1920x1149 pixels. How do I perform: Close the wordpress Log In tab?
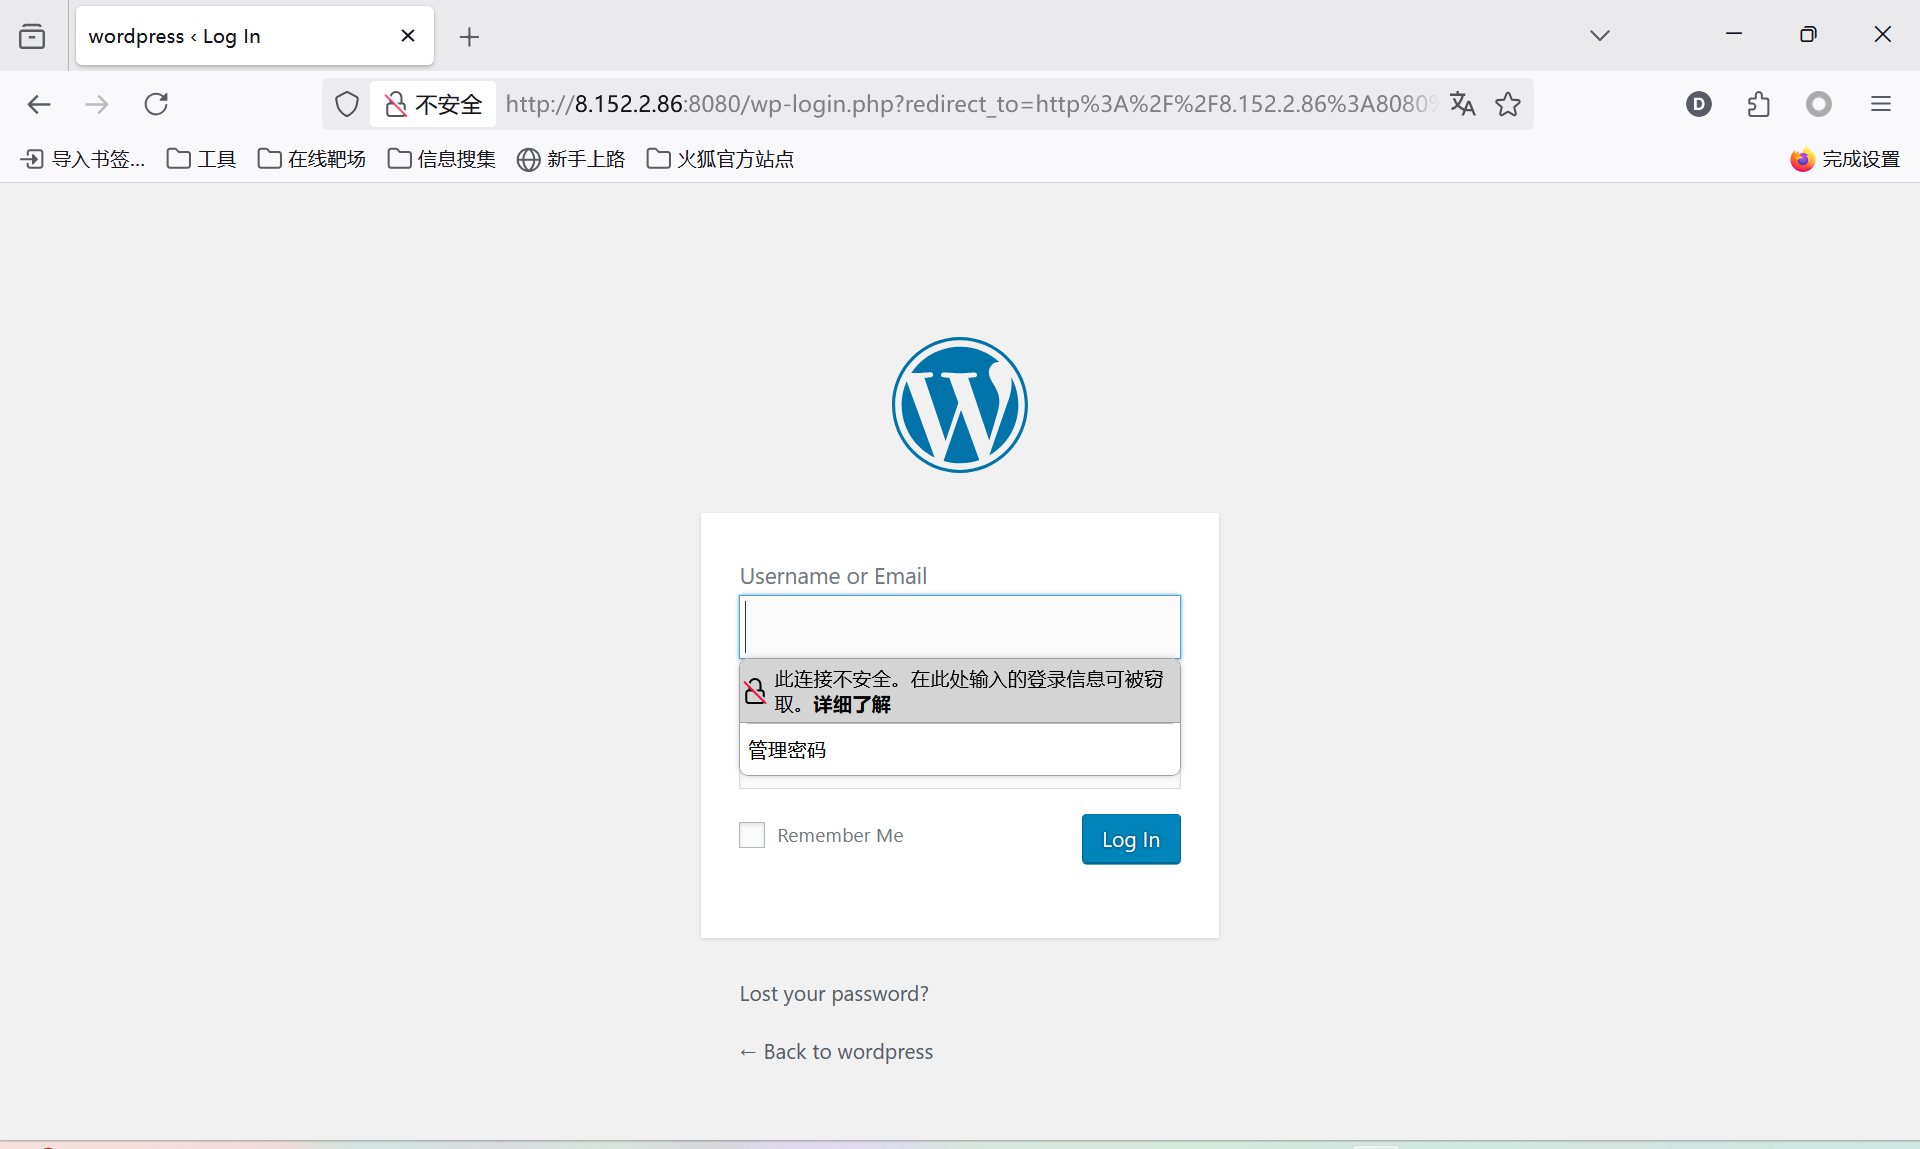[x=408, y=36]
